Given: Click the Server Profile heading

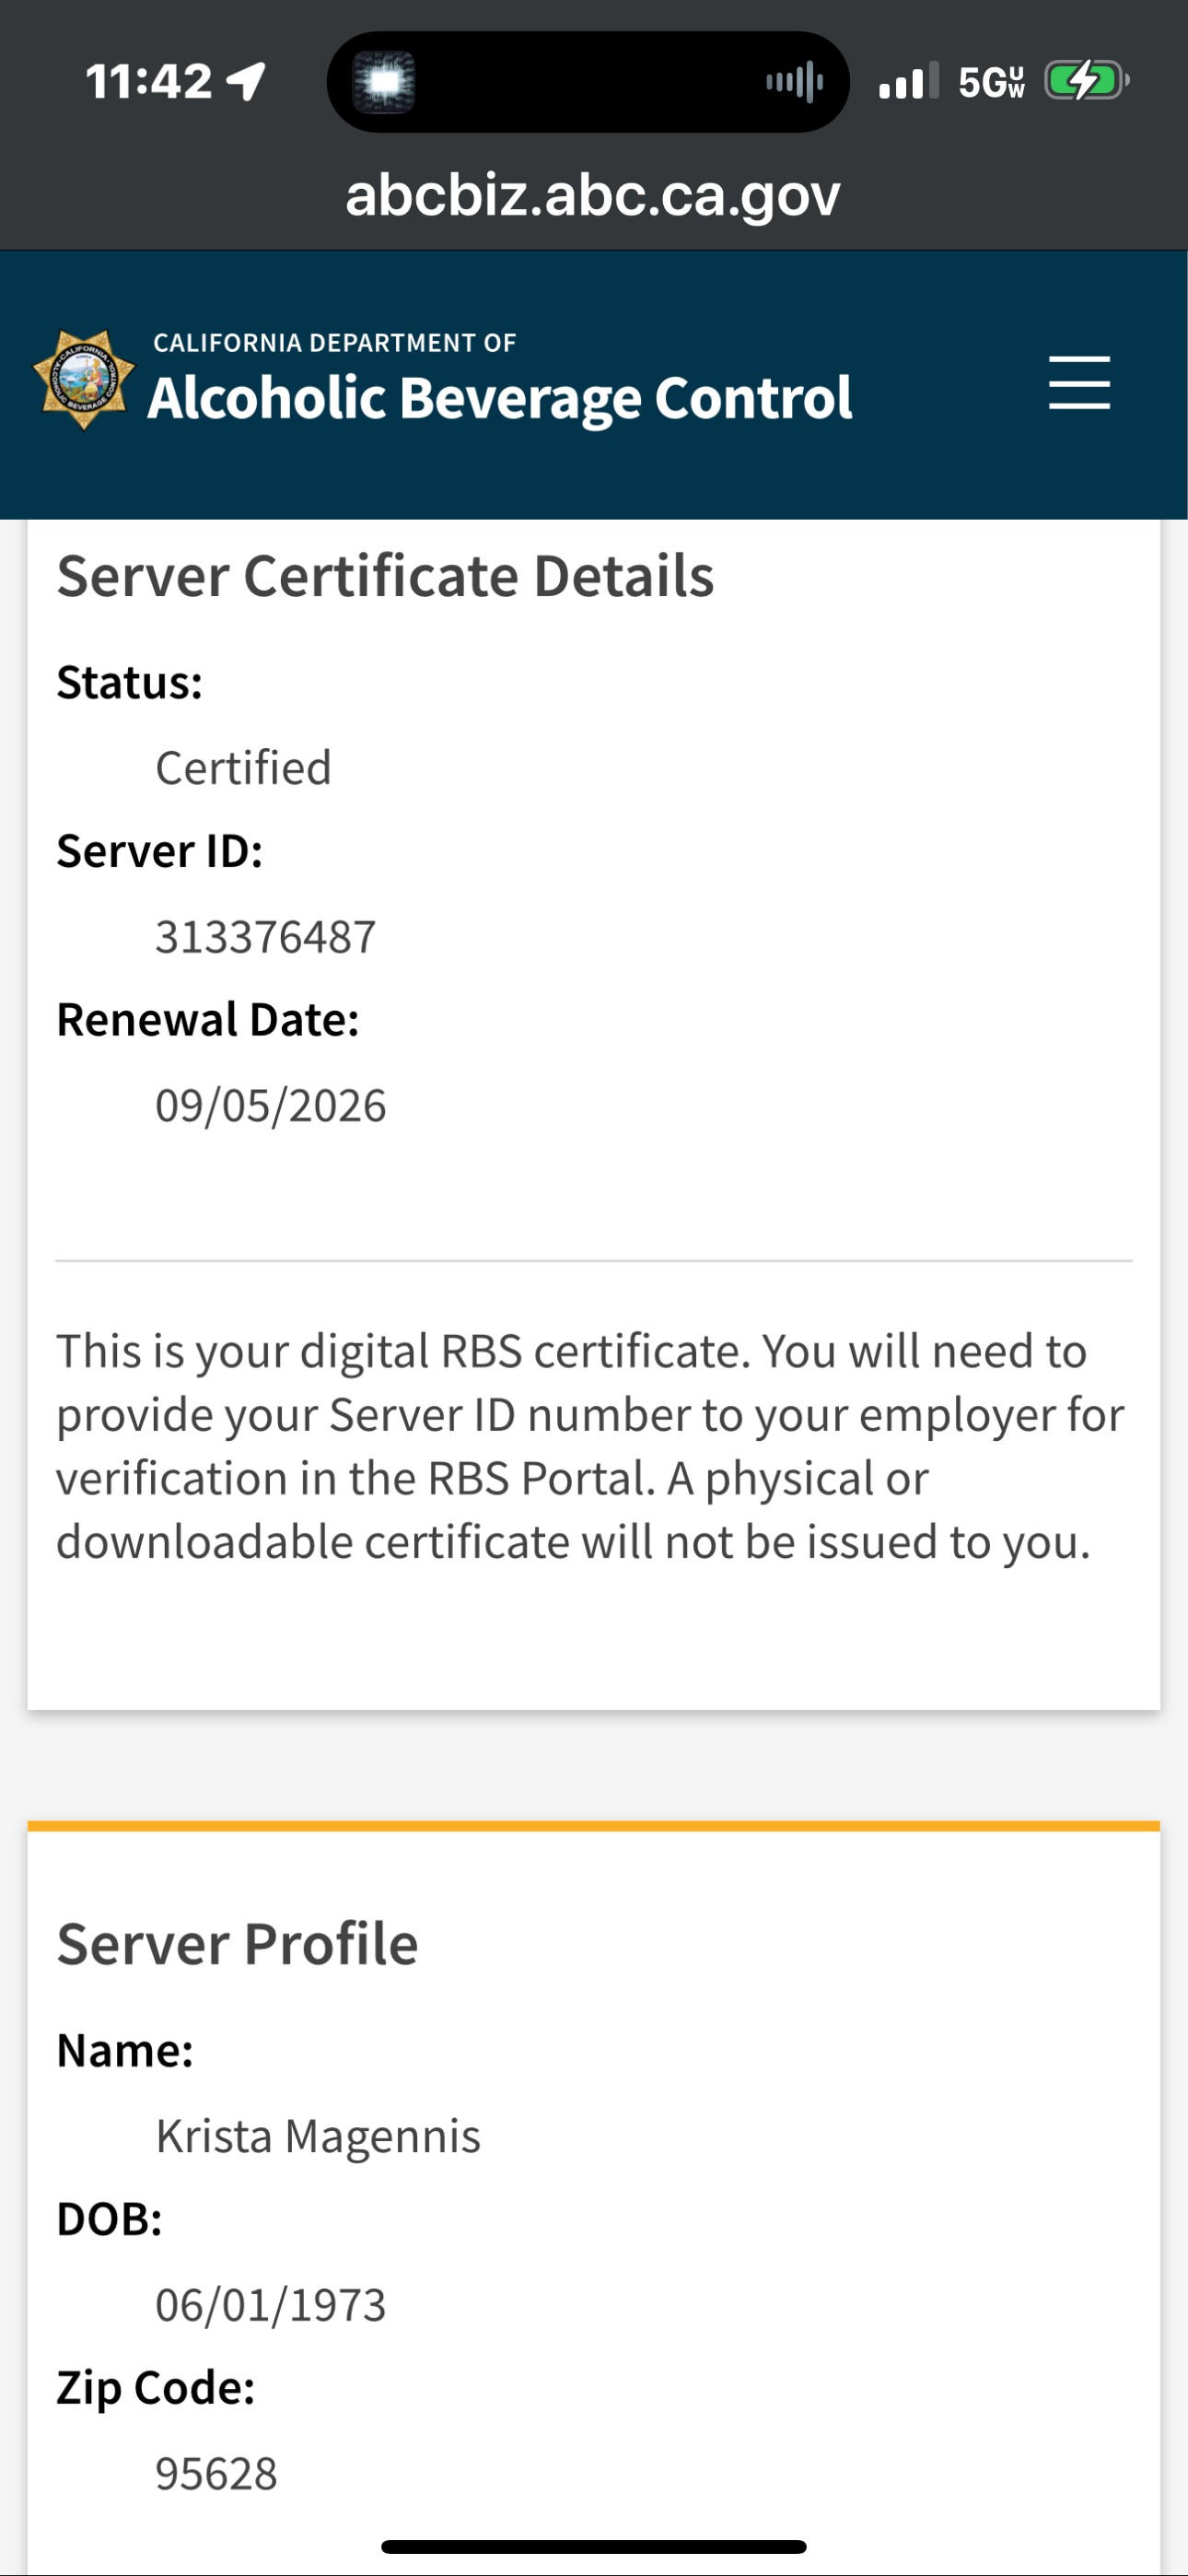Looking at the screenshot, I should tap(237, 1944).
